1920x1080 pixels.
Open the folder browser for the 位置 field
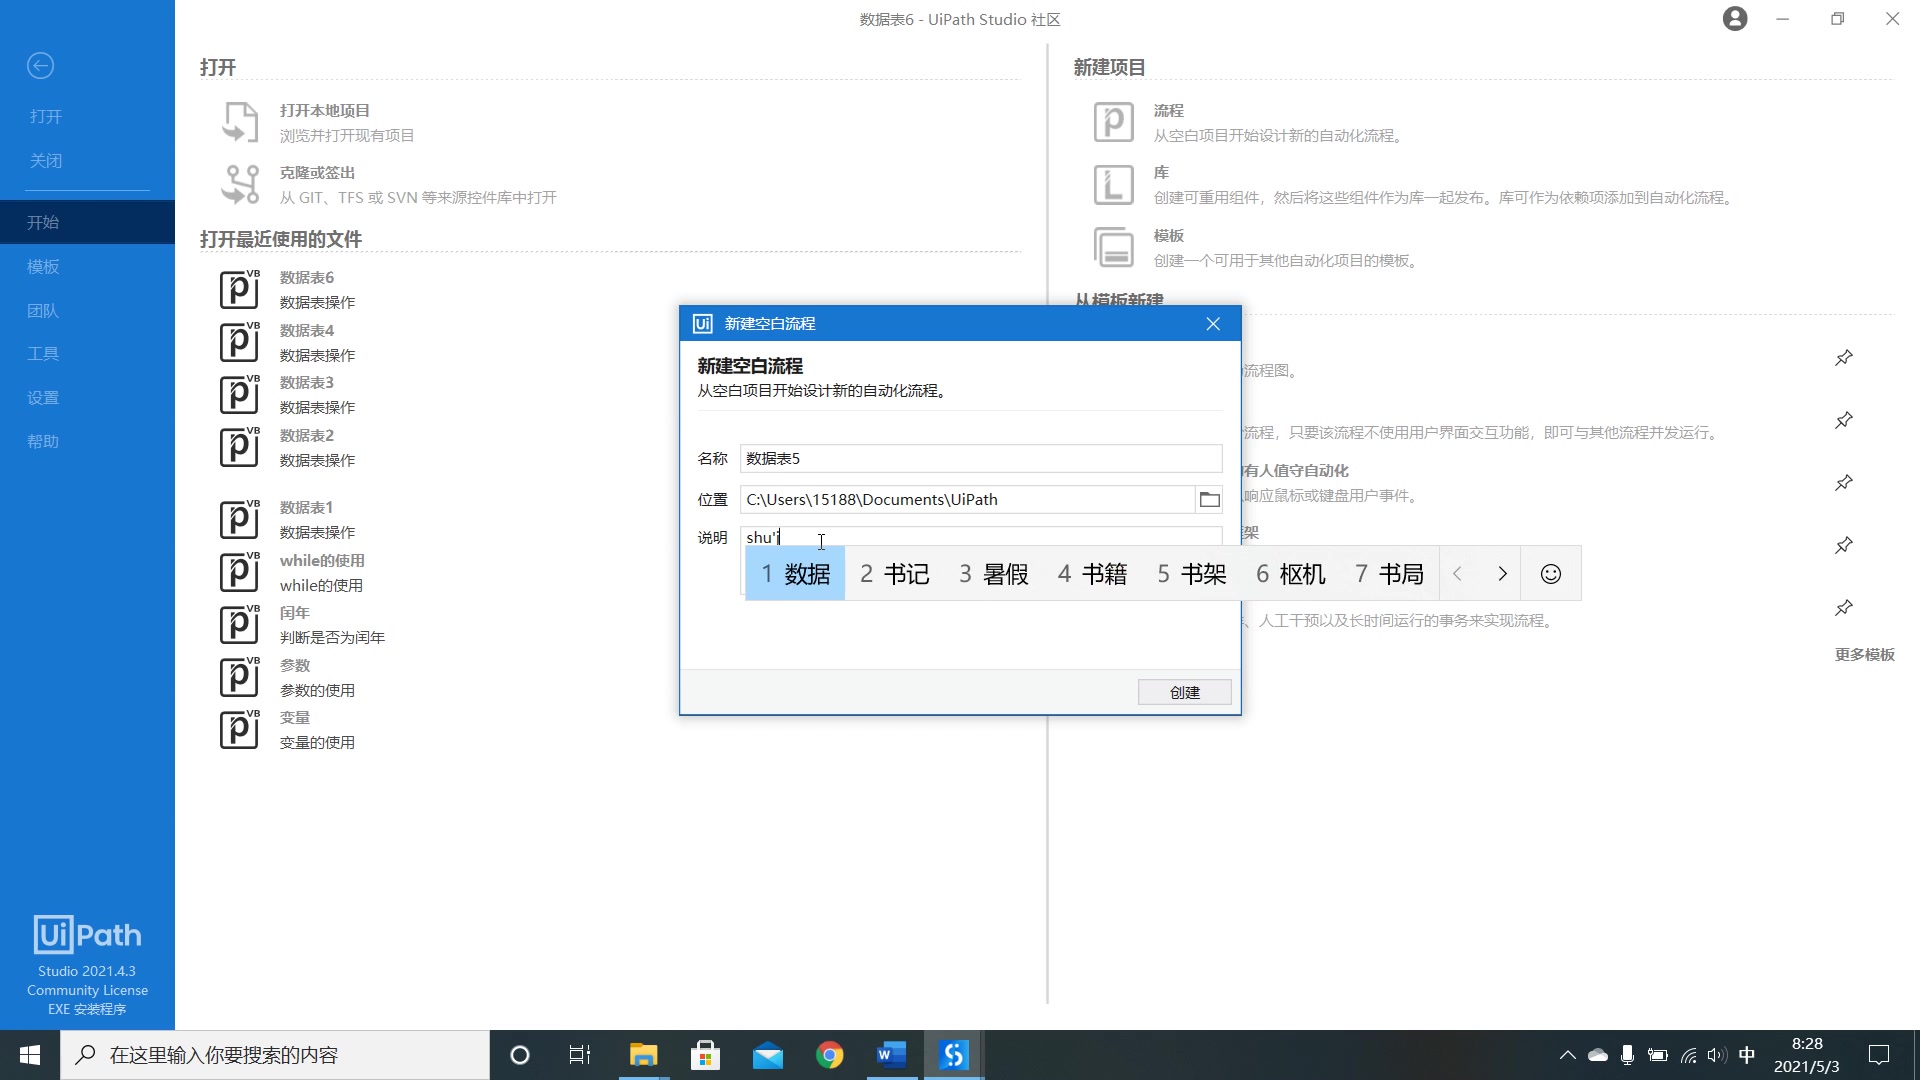(1210, 499)
